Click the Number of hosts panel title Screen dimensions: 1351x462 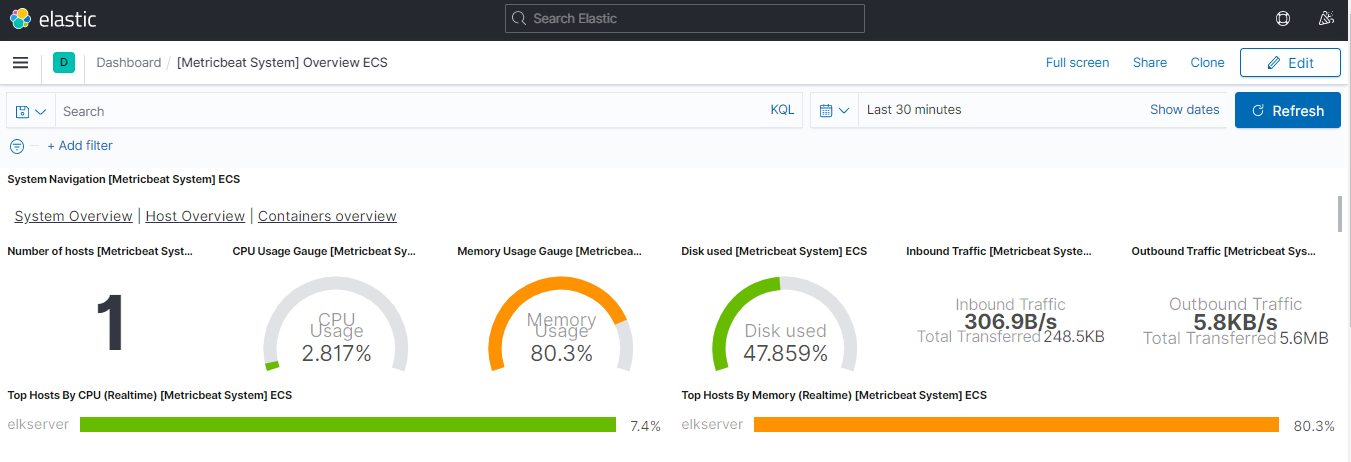point(99,251)
